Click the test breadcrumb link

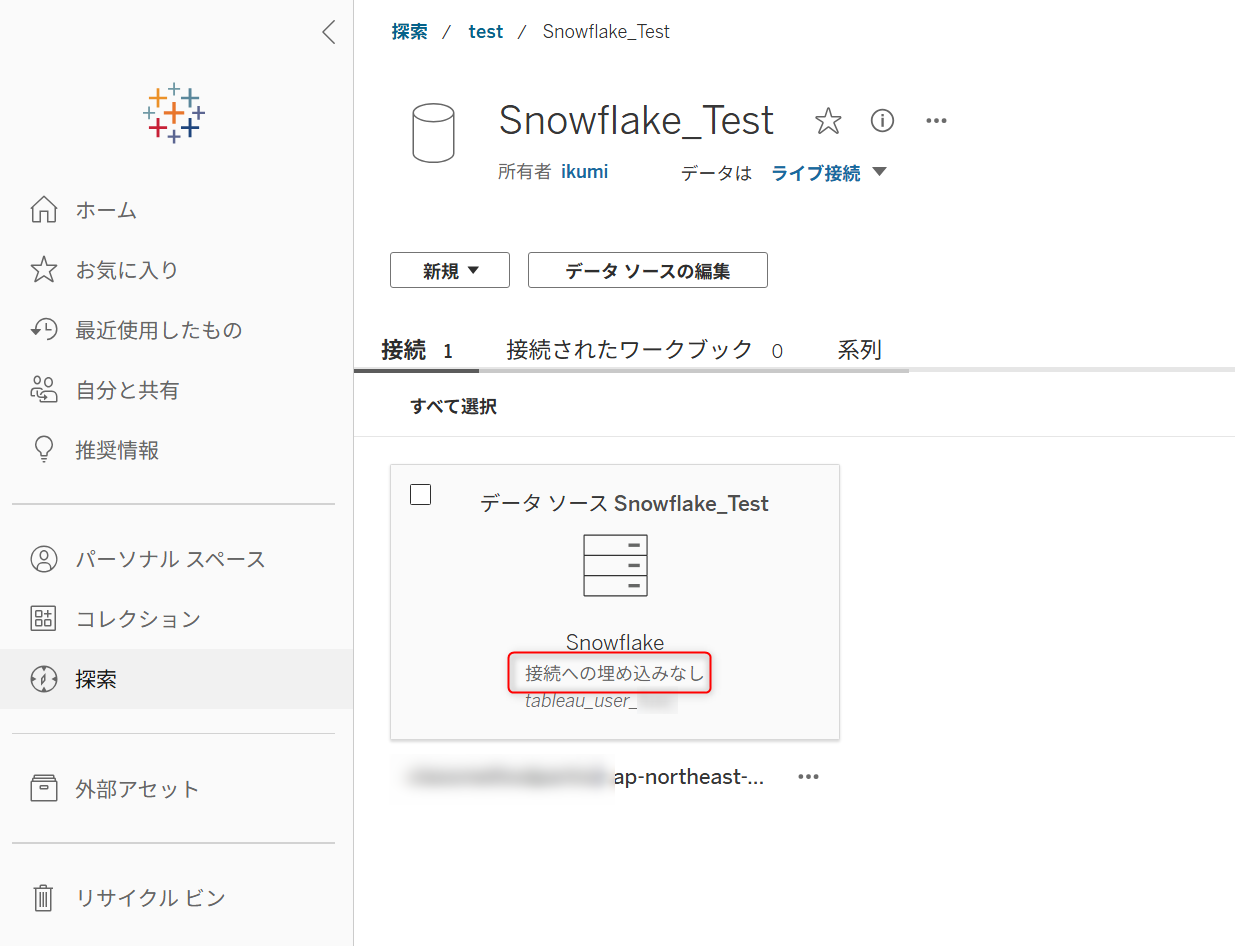pos(486,32)
